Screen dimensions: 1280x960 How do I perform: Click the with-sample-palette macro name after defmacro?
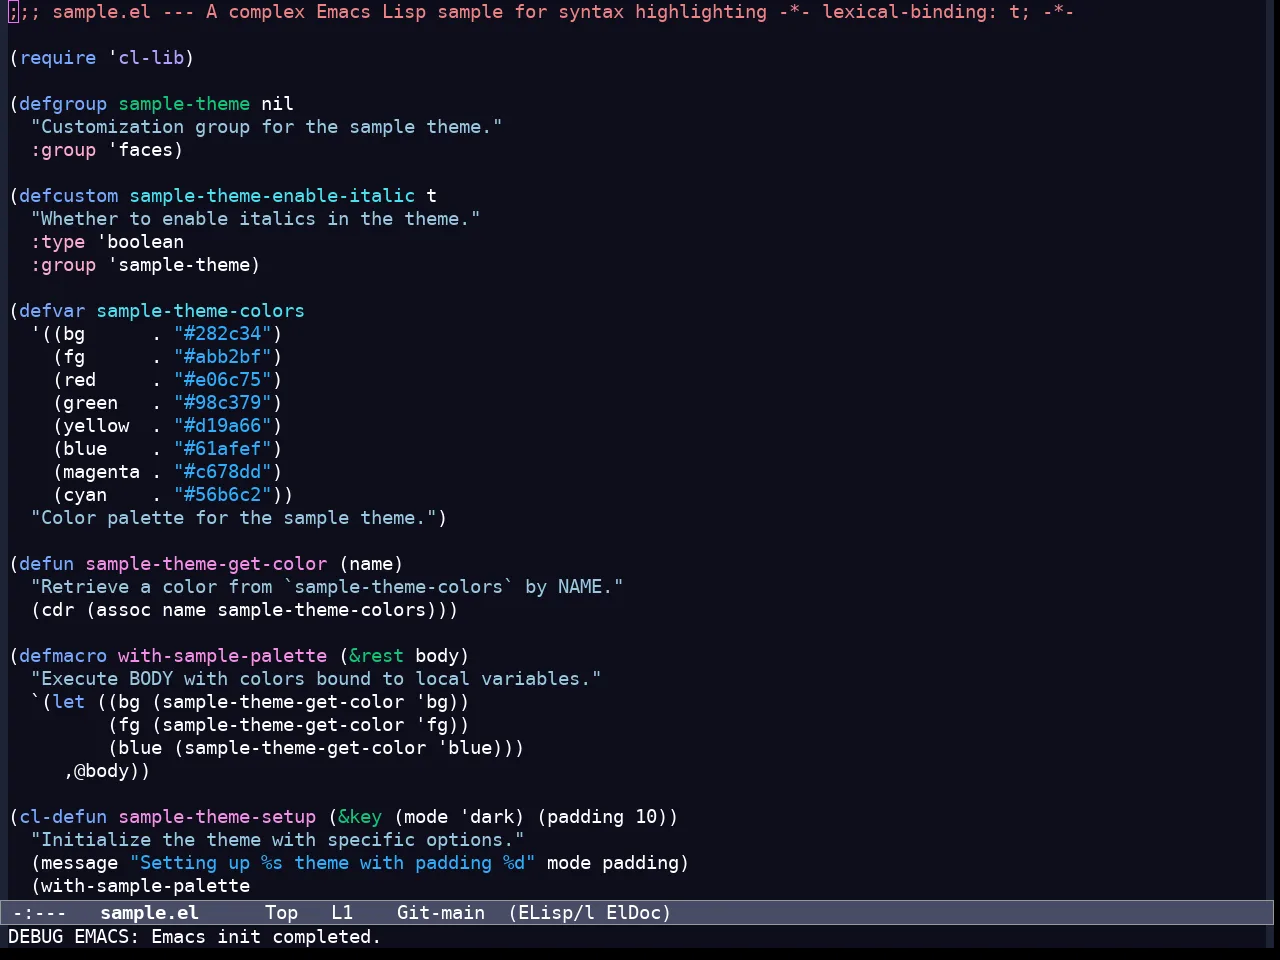222,655
